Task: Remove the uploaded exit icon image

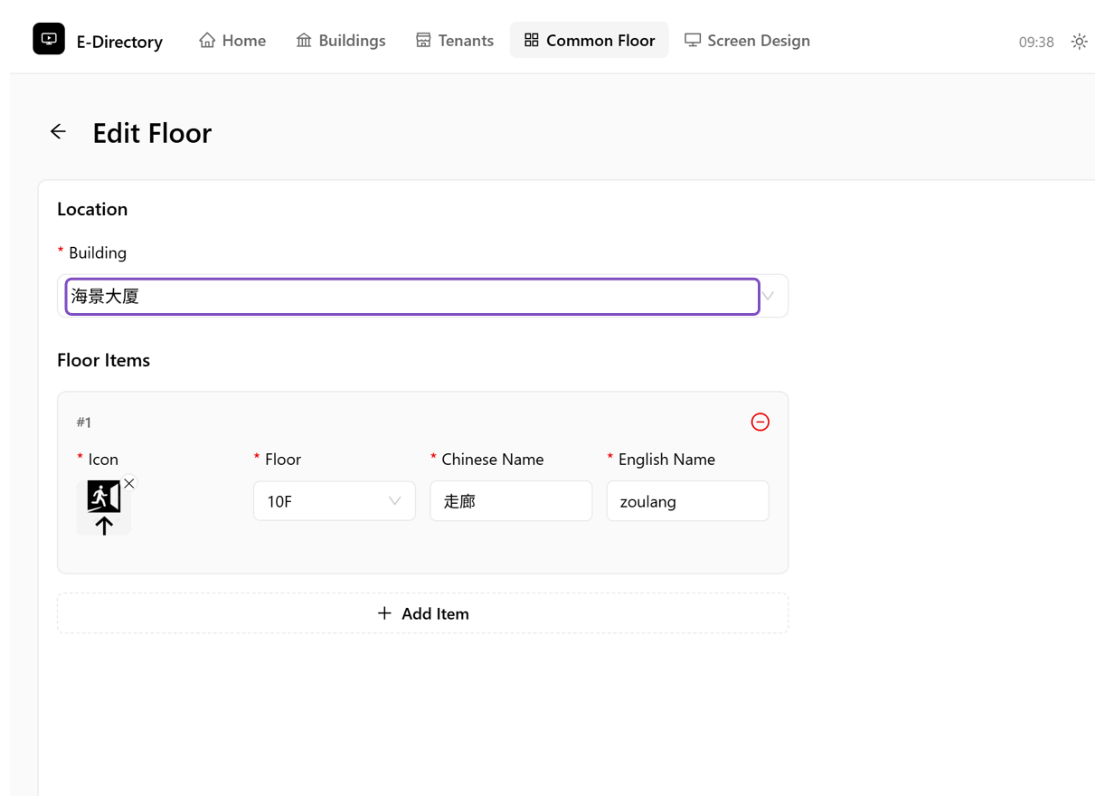Action: pyautogui.click(x=129, y=483)
